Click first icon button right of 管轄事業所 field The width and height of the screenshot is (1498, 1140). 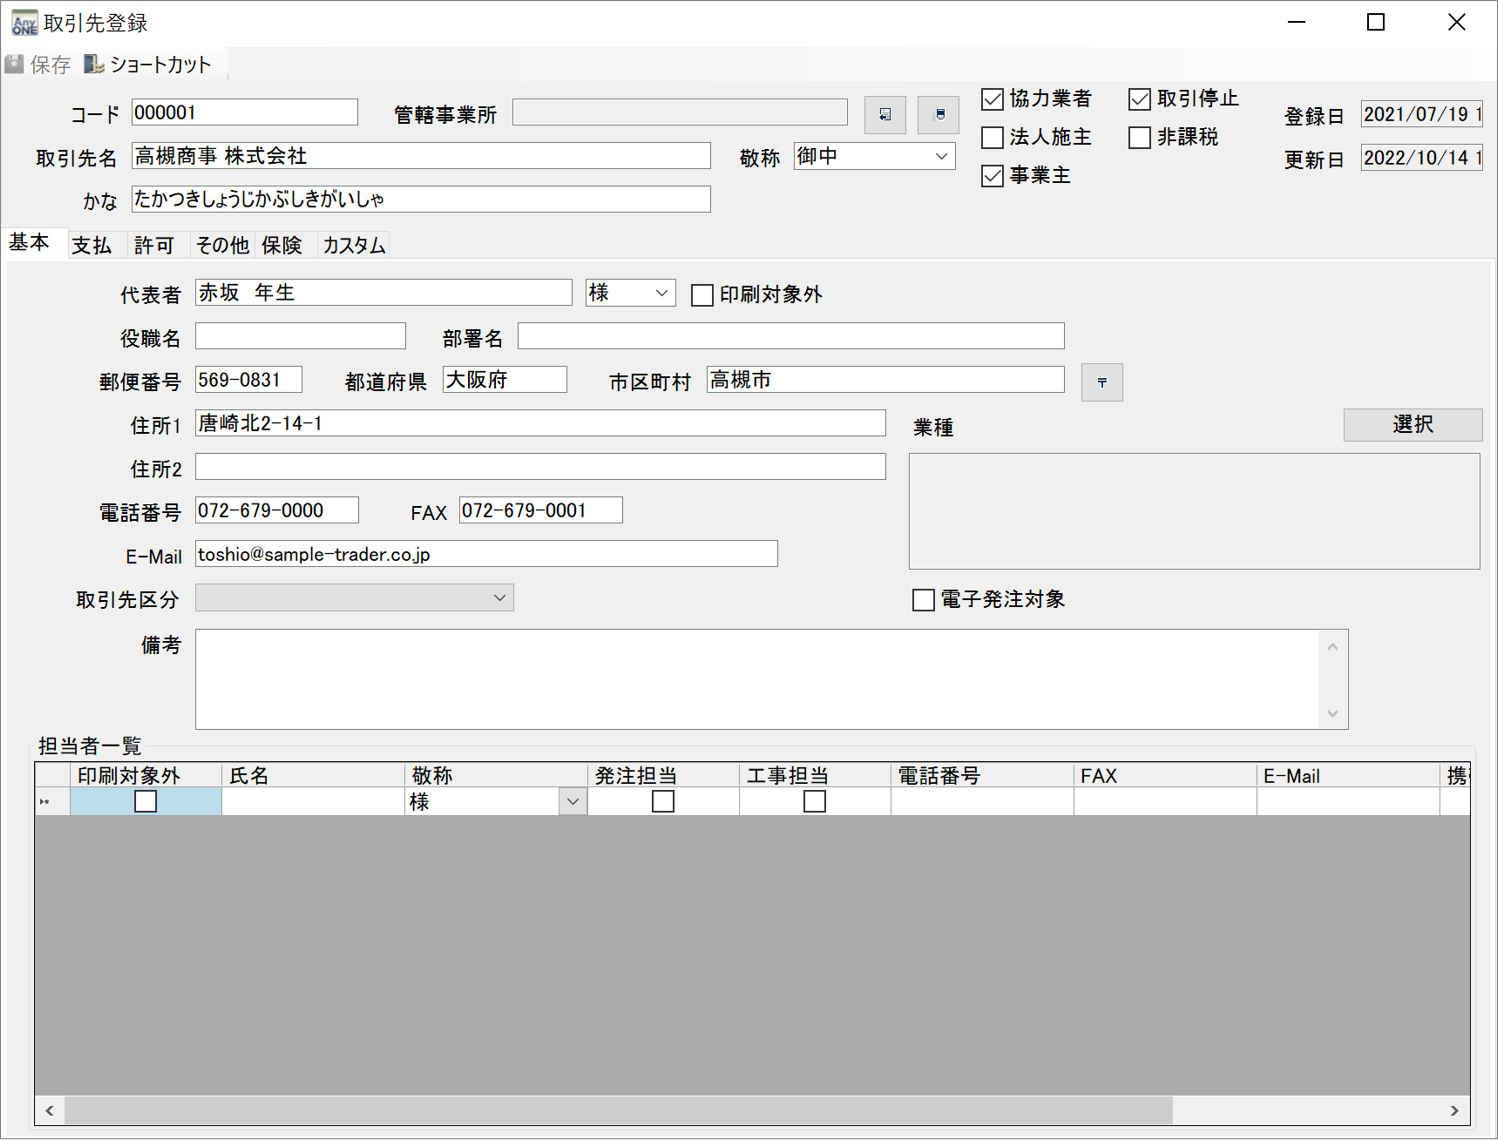(884, 115)
